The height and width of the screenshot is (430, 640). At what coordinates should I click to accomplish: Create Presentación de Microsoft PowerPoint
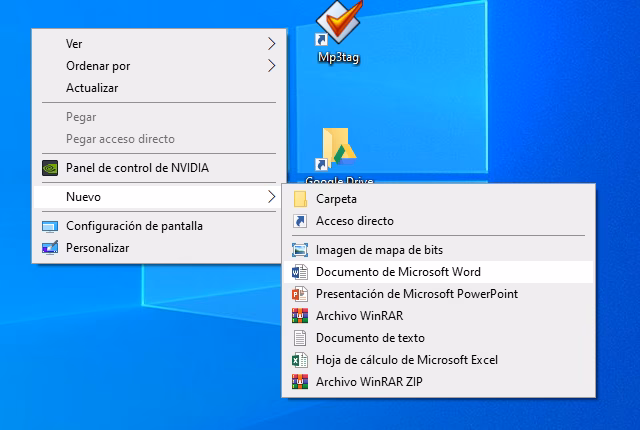438,294
